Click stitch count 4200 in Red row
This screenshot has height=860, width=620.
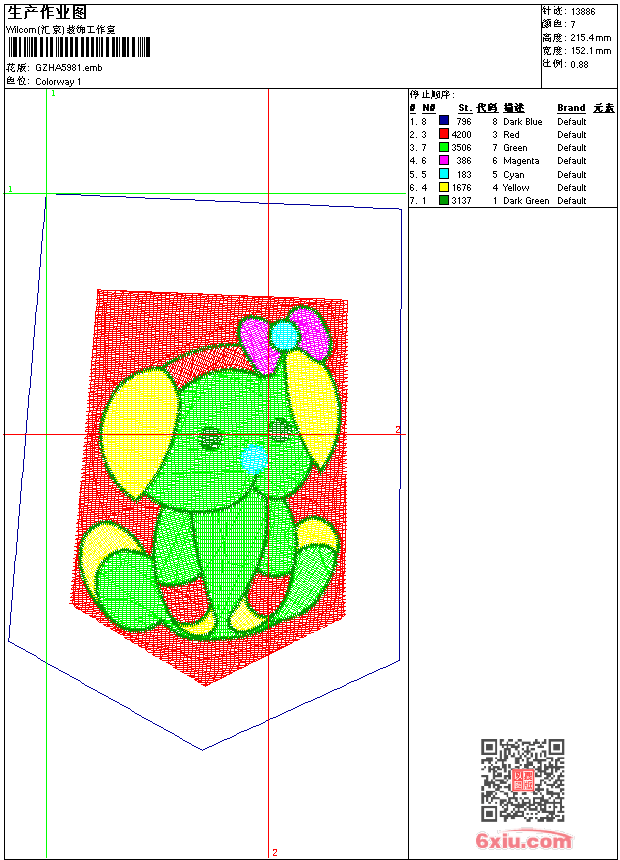click(x=461, y=135)
